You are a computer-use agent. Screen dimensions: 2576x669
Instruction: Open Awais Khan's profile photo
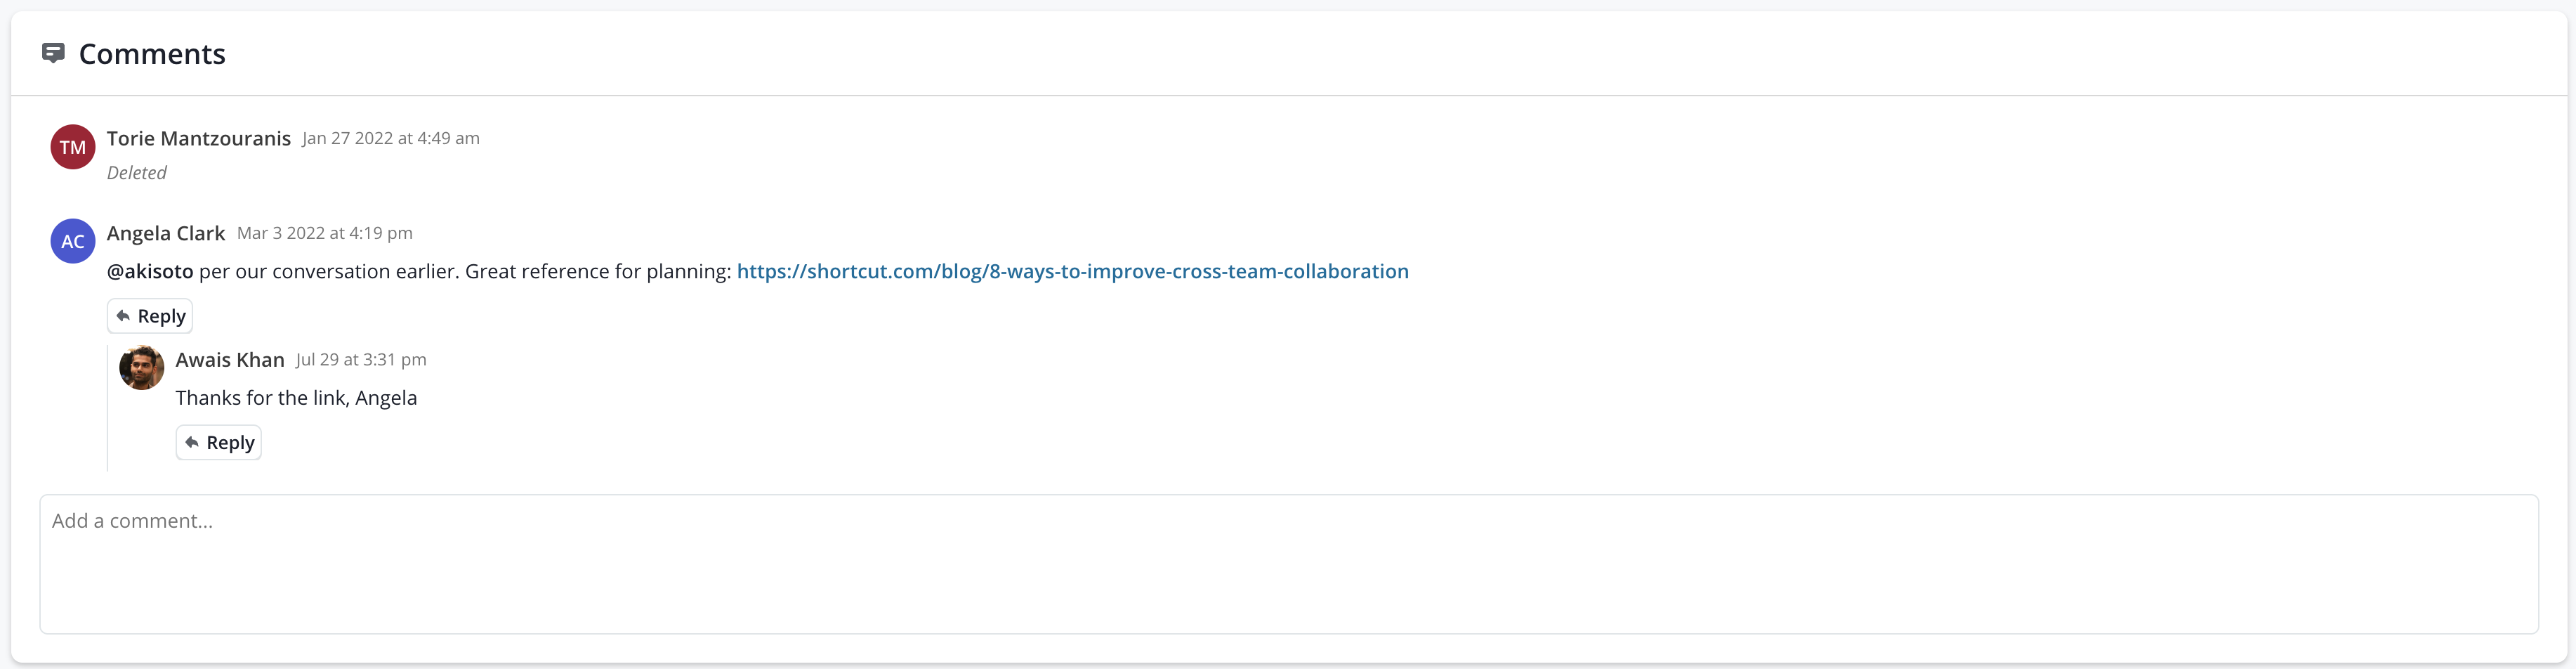click(x=142, y=368)
